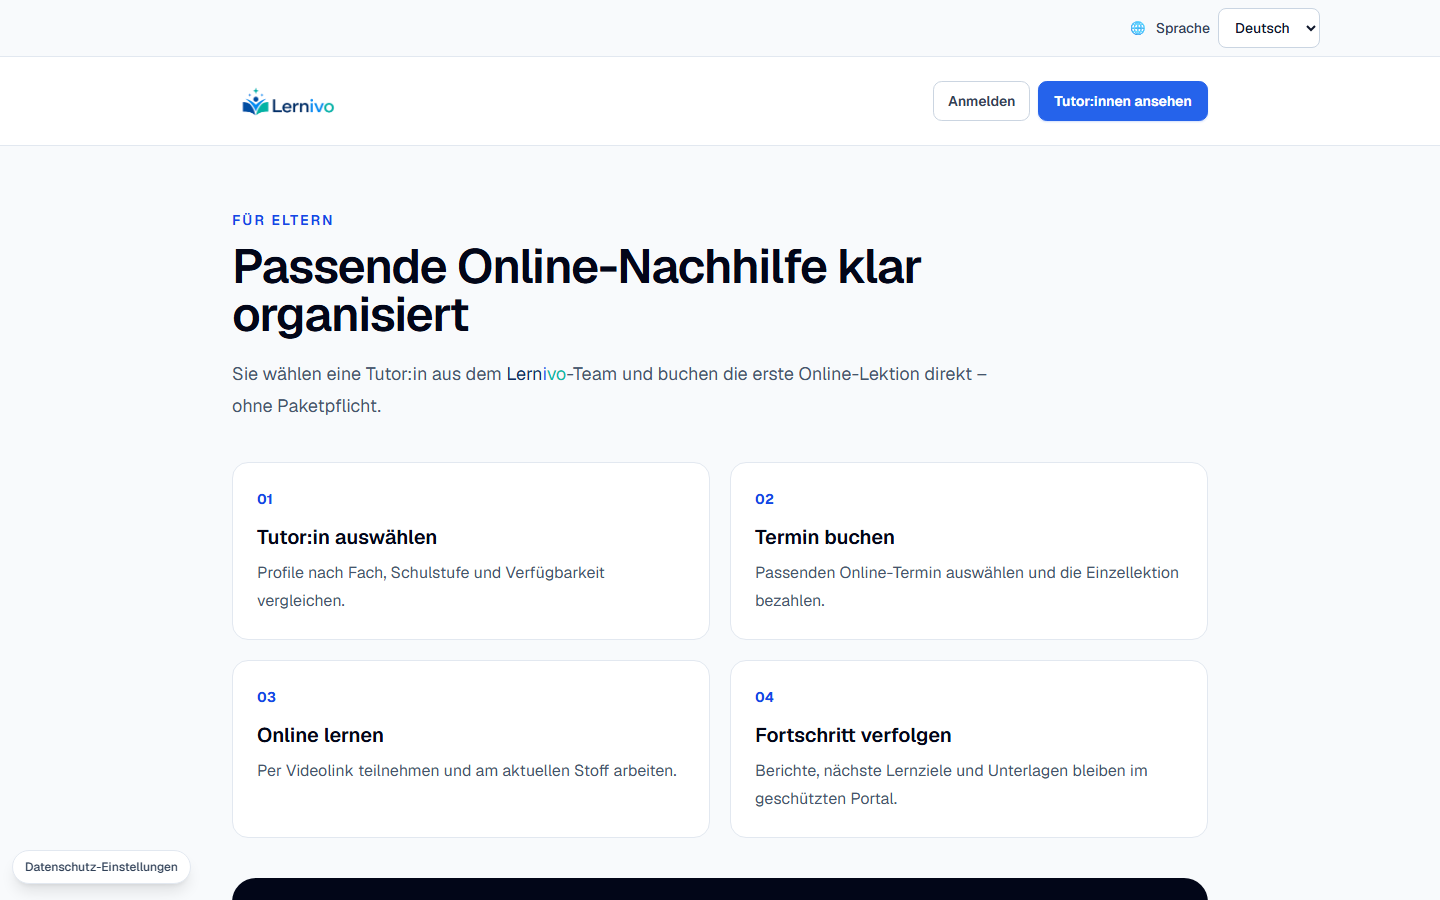Viewport: 1440px width, 900px height.
Task: Click step number 01
Action: click(x=265, y=499)
